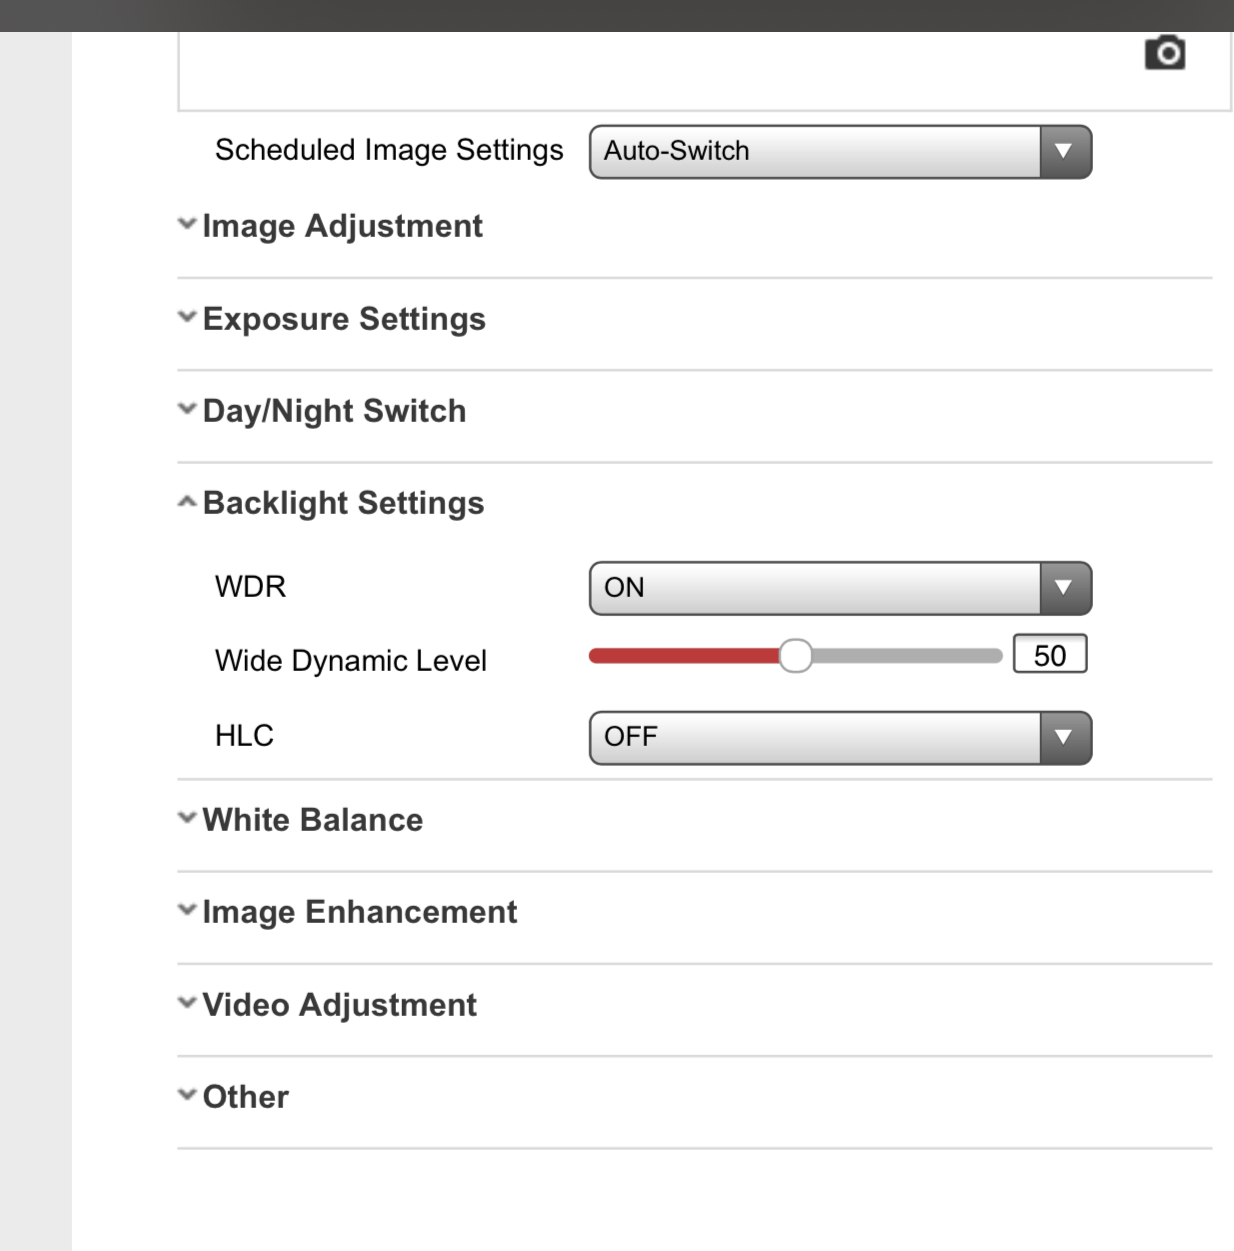Click the camera snapshot icon

tap(1165, 52)
